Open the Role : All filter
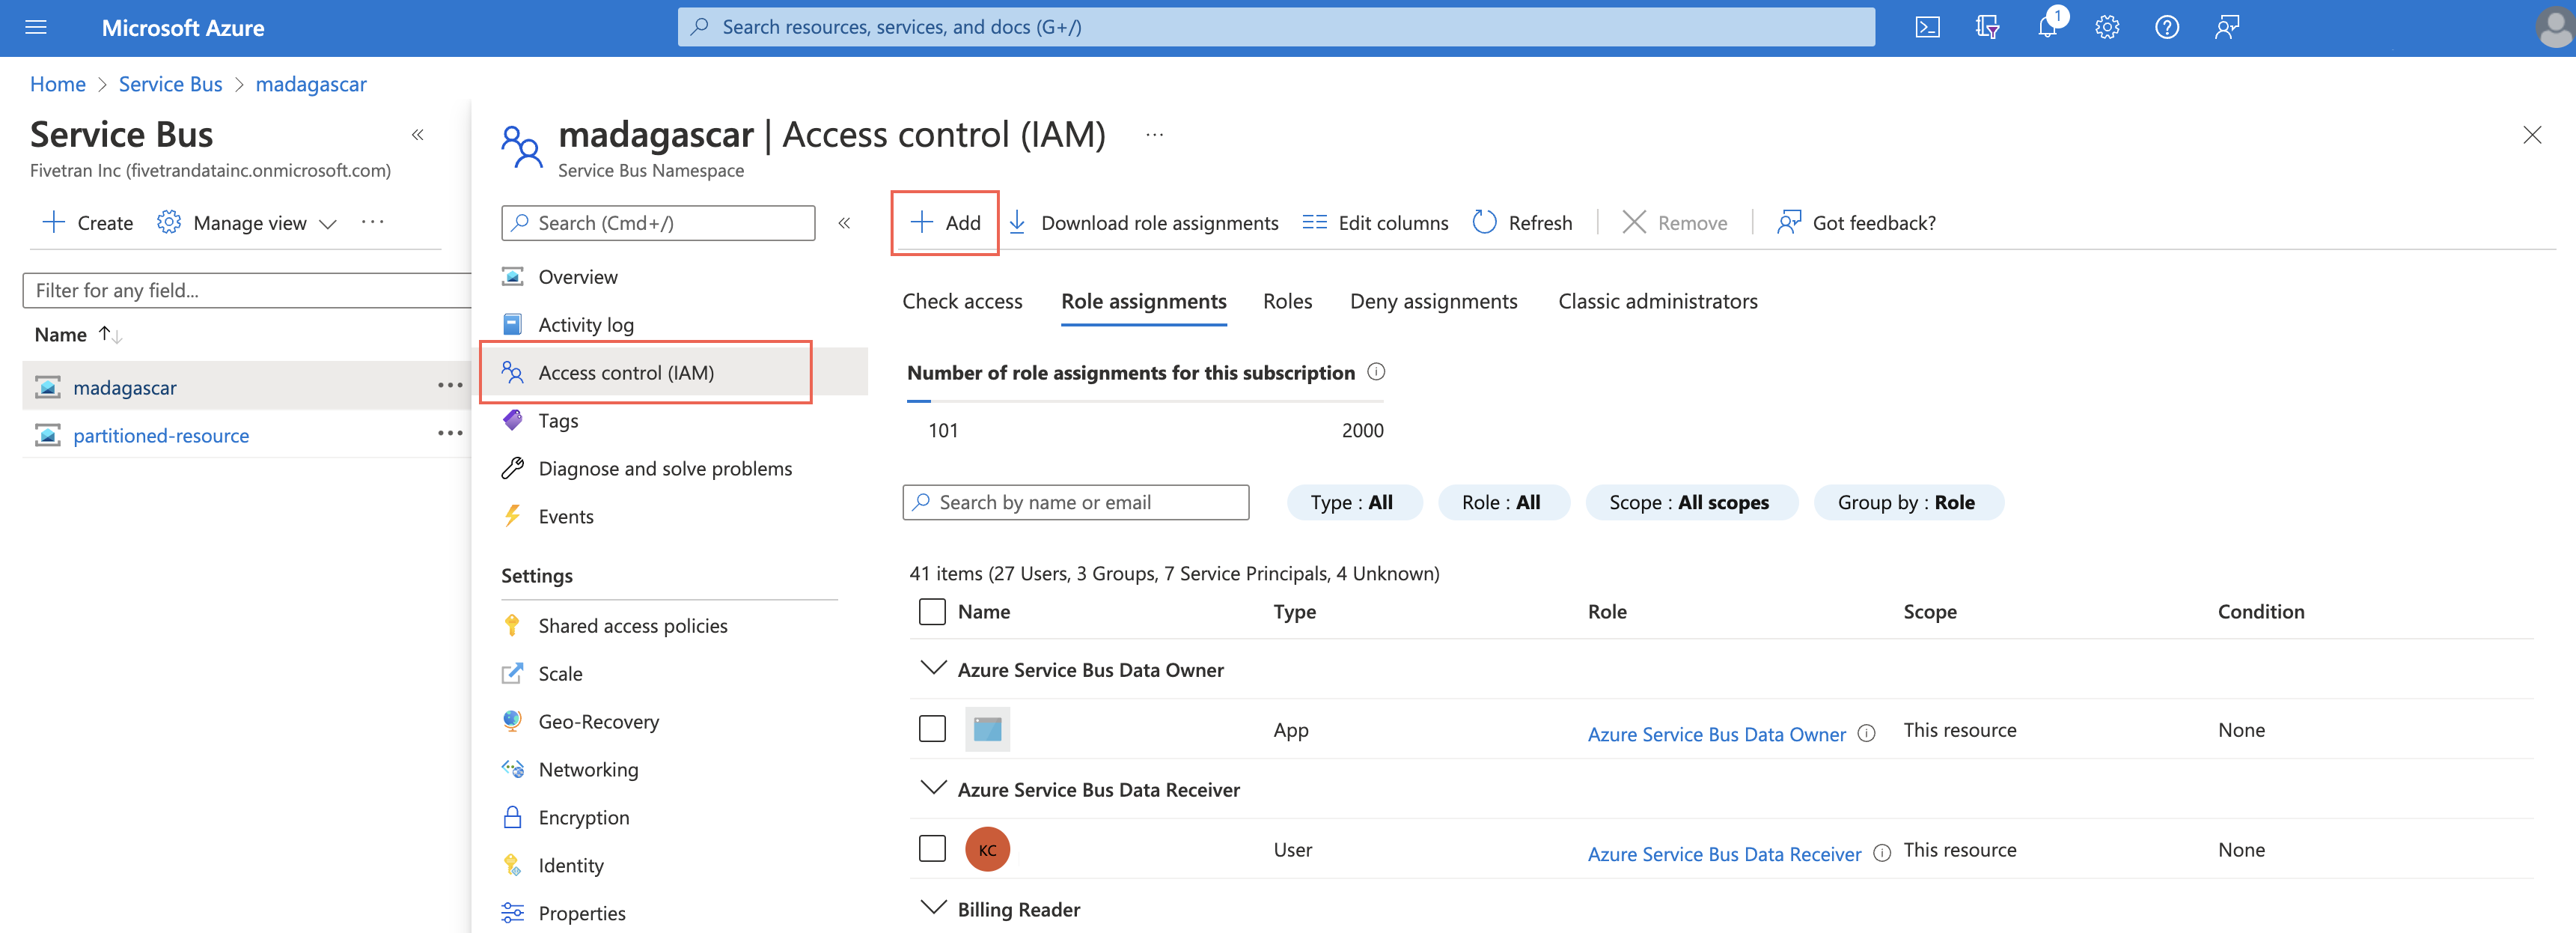 [x=1503, y=502]
